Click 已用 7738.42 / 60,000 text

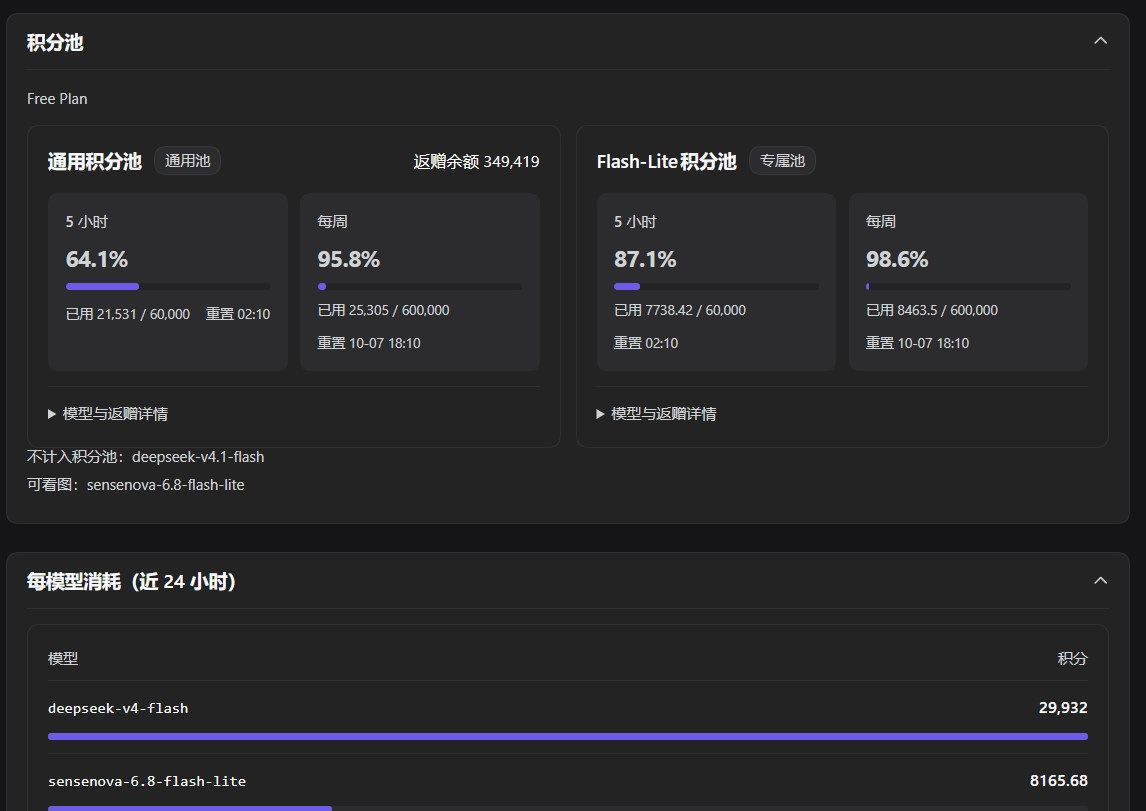point(680,310)
